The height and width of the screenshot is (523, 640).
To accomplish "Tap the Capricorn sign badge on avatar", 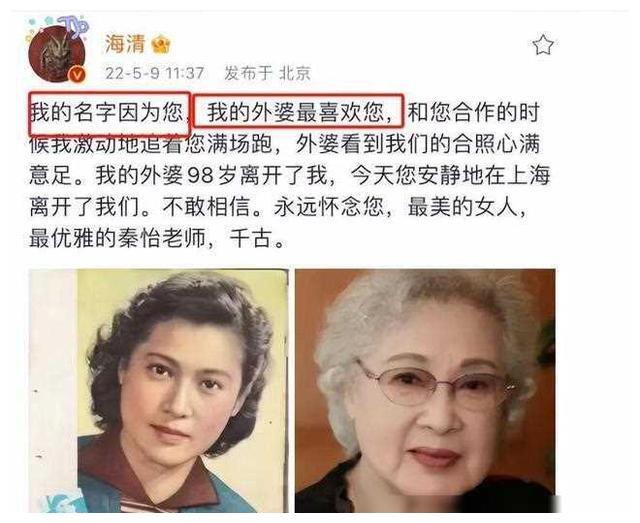I will [73, 25].
